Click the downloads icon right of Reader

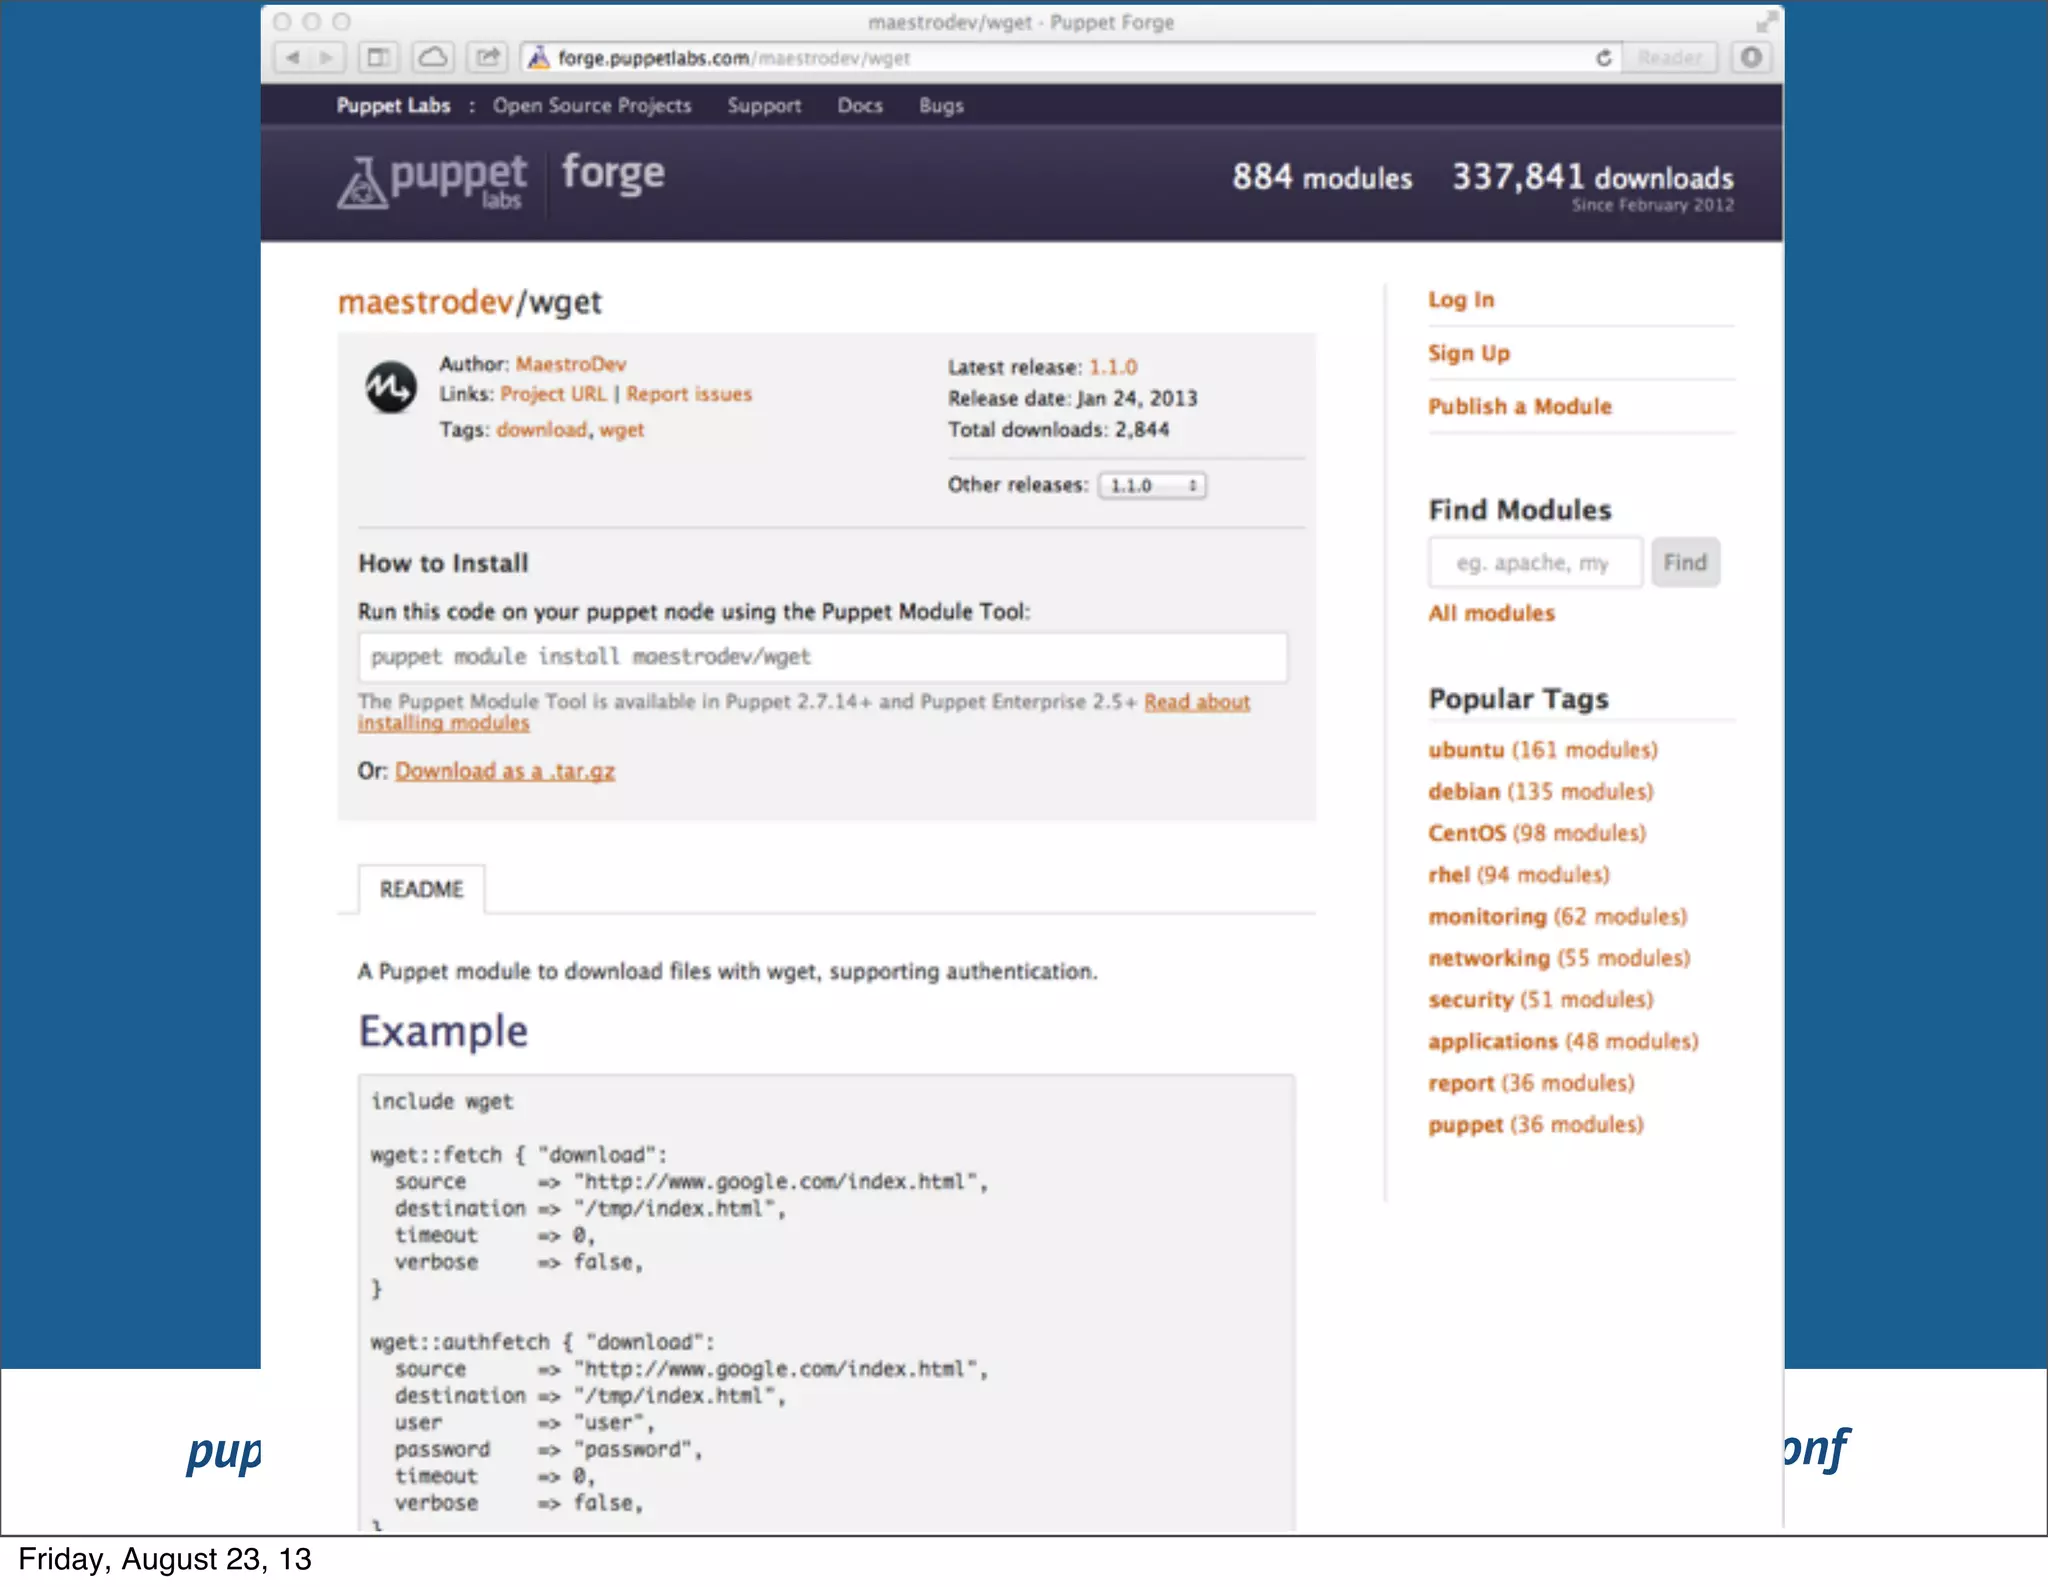pyautogui.click(x=1751, y=58)
